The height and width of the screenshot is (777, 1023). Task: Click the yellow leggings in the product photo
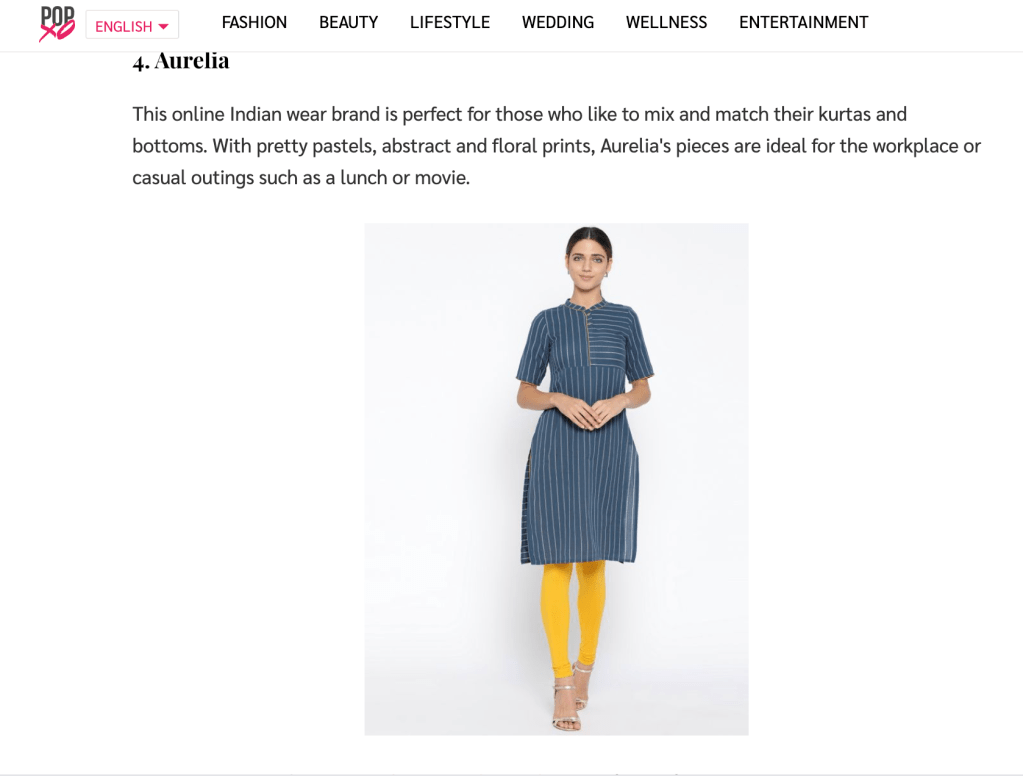point(572,617)
